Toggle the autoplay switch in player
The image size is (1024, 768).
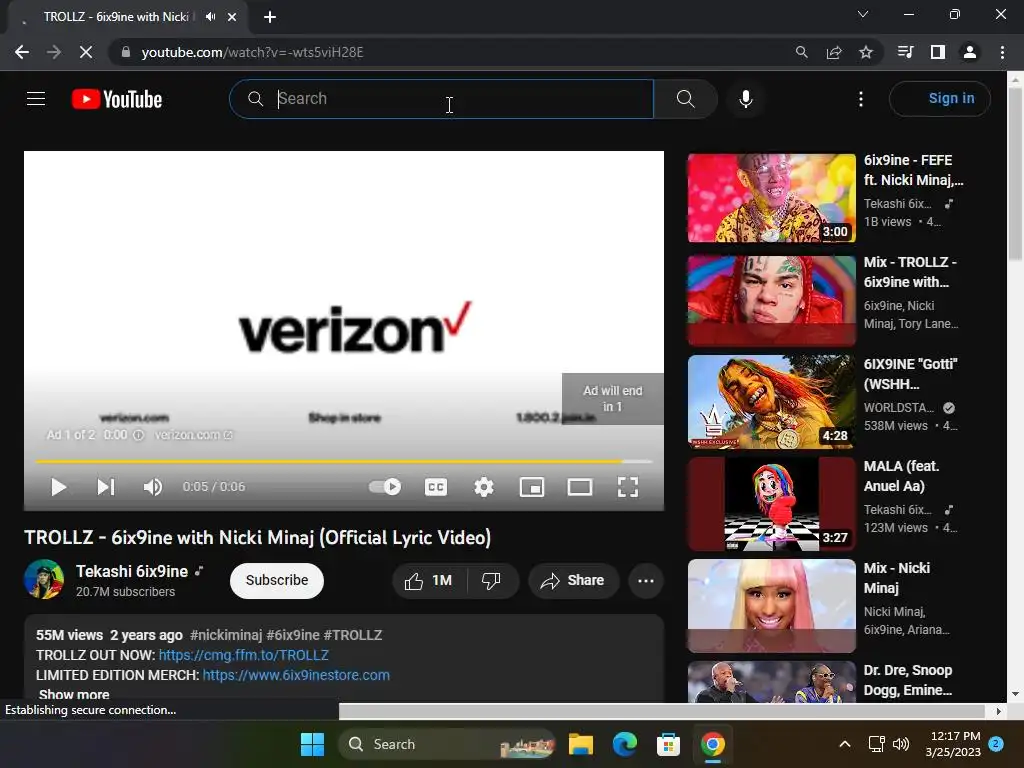(x=385, y=487)
